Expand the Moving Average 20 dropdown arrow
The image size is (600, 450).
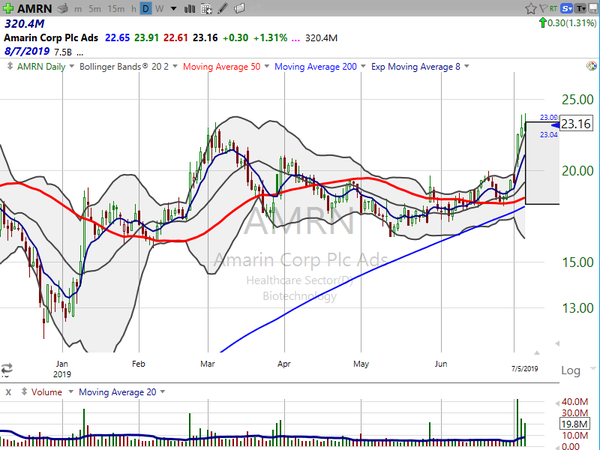point(163,392)
